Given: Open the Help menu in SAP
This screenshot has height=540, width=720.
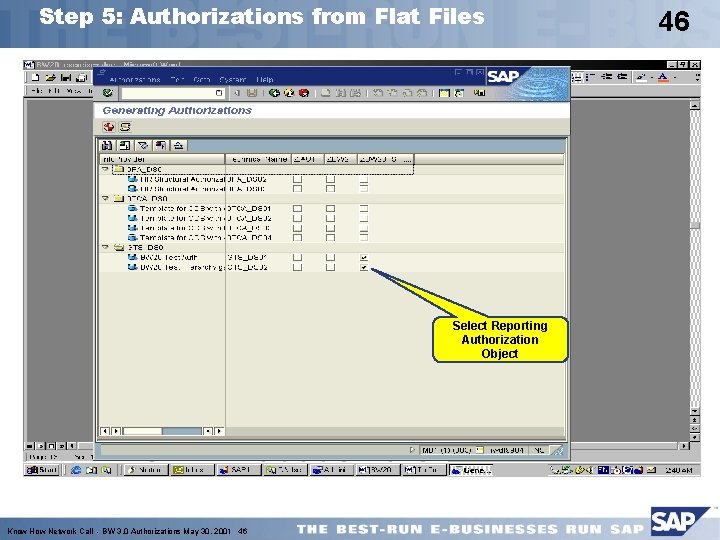Looking at the screenshot, I should (265, 79).
